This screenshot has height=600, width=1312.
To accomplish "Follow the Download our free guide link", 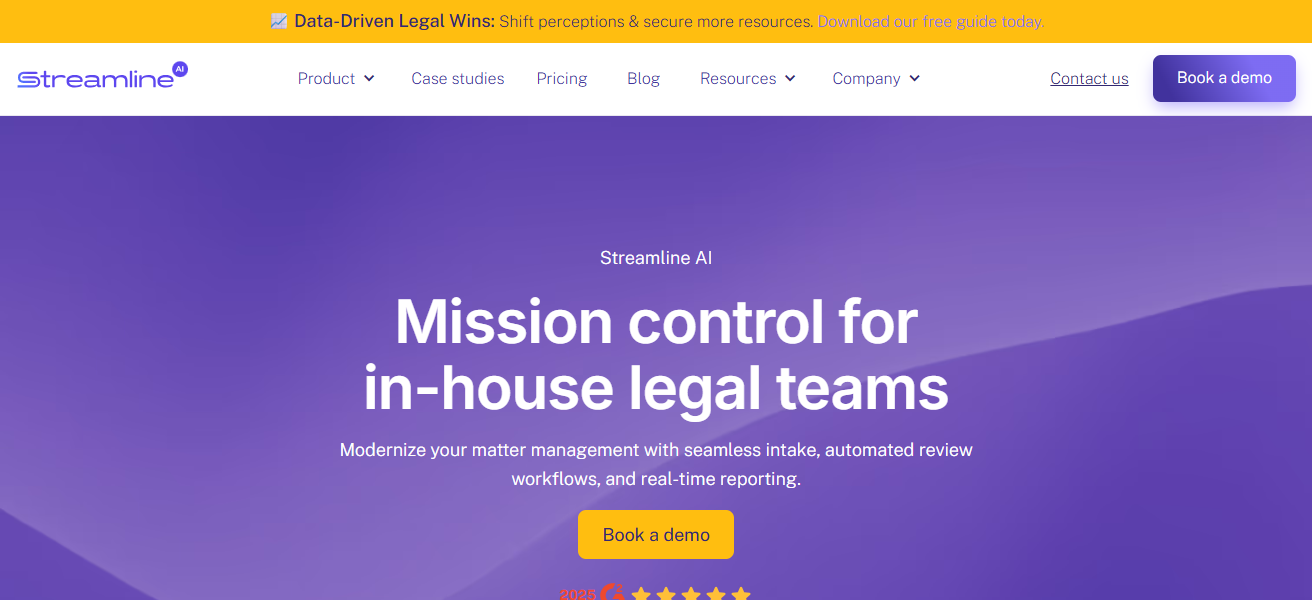I will 931,21.
